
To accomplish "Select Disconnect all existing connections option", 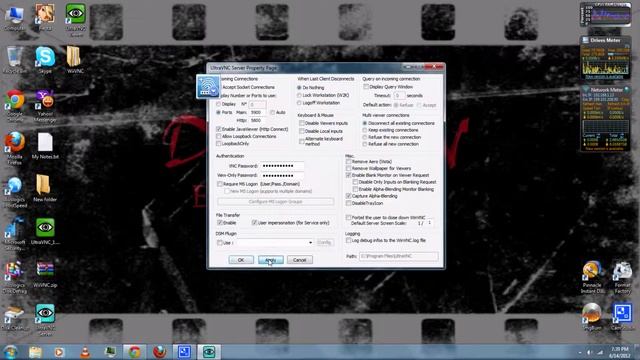I will 364,123.
